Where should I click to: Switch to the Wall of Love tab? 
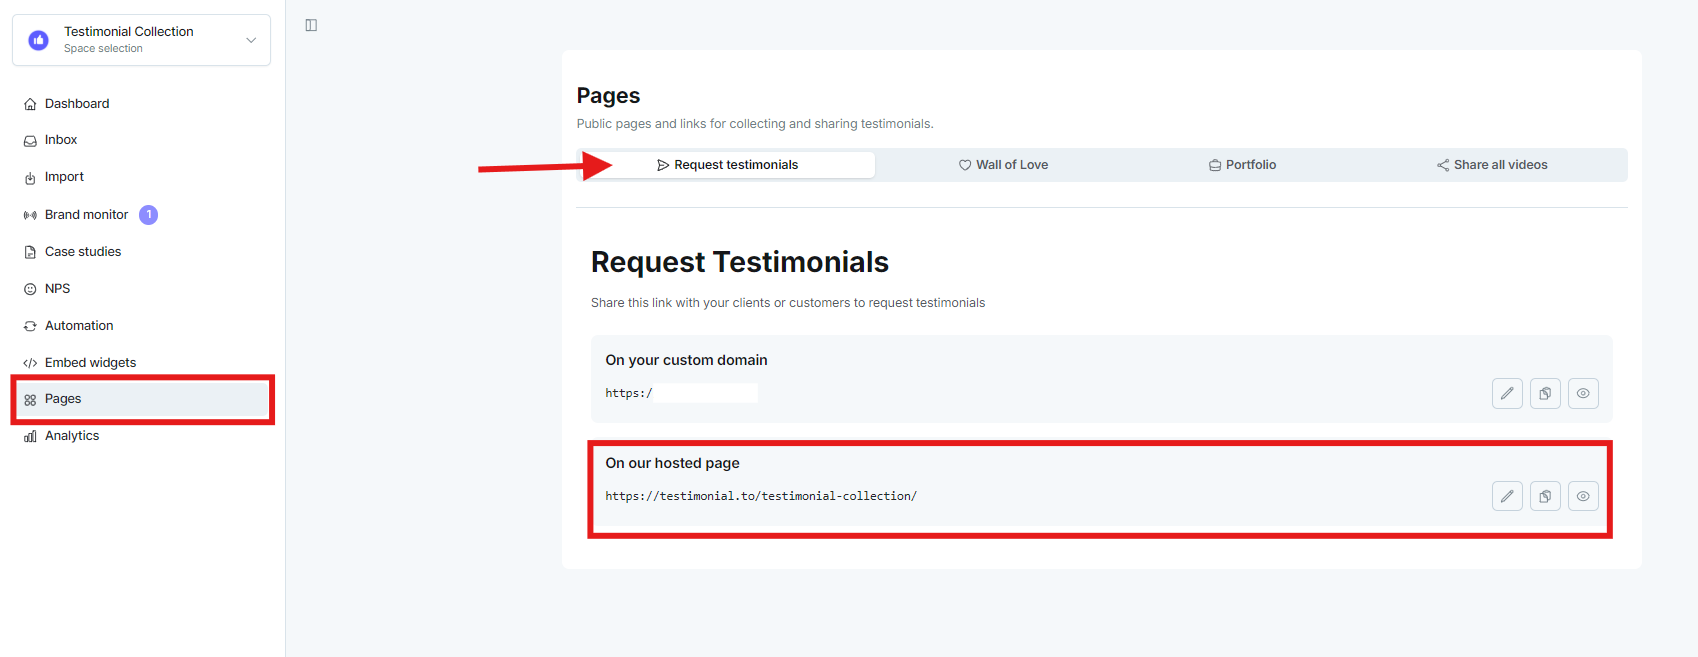pyautogui.click(x=1003, y=165)
